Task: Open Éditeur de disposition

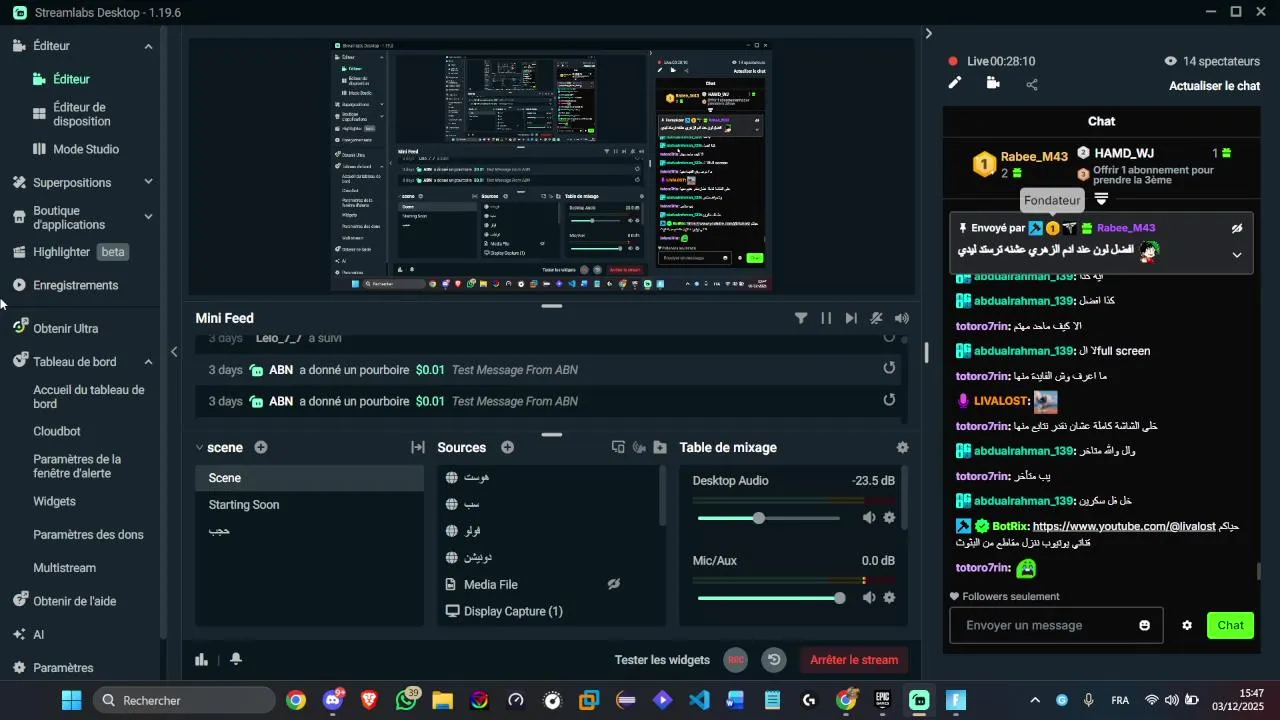Action: click(84, 114)
